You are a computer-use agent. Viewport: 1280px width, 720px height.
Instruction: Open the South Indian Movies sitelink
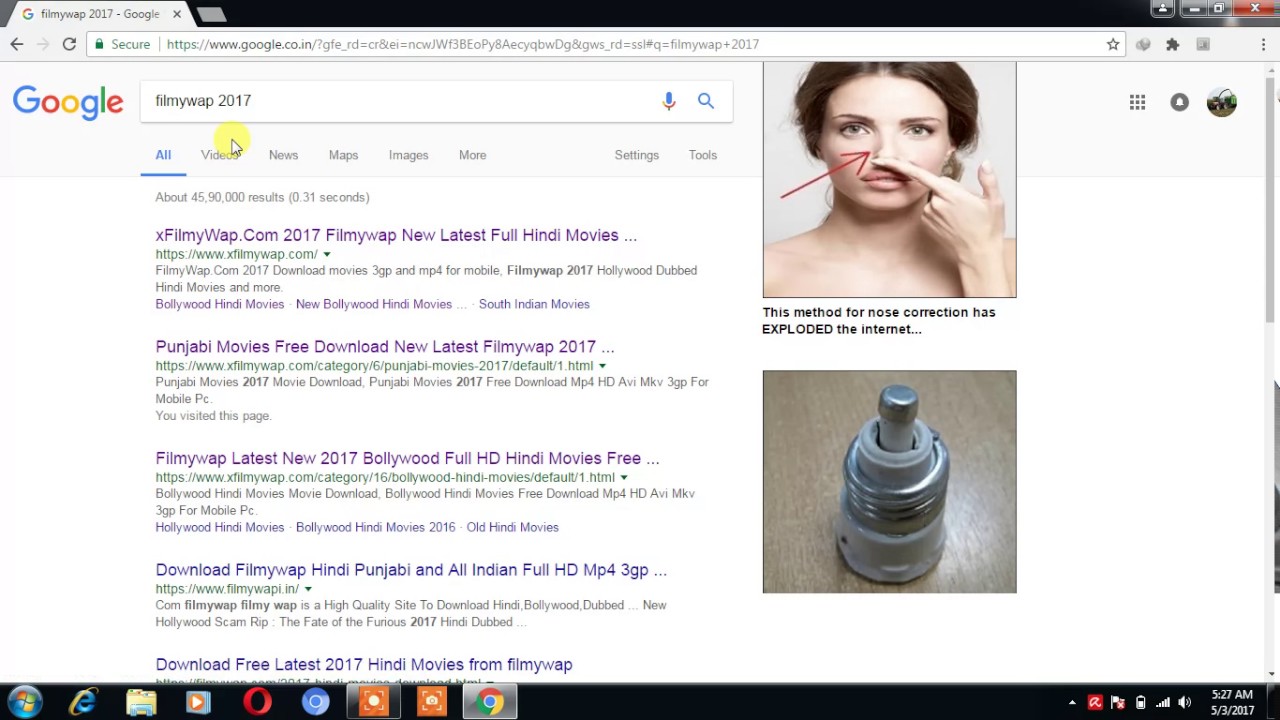coord(534,304)
